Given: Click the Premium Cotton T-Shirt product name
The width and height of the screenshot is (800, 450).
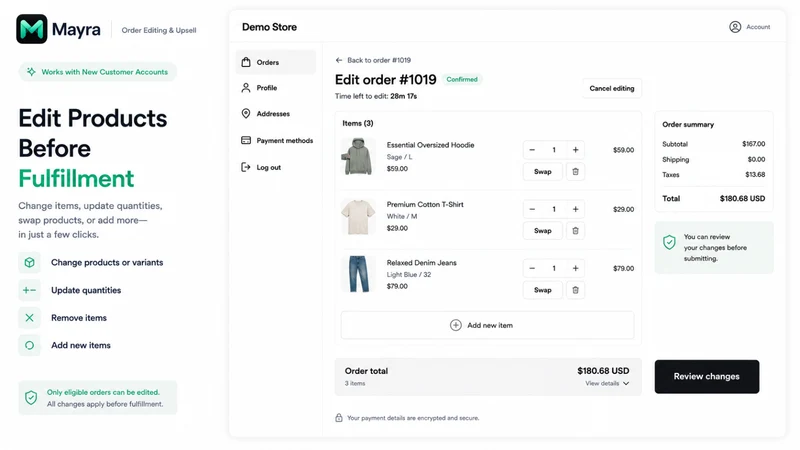Looking at the screenshot, I should [x=425, y=204].
